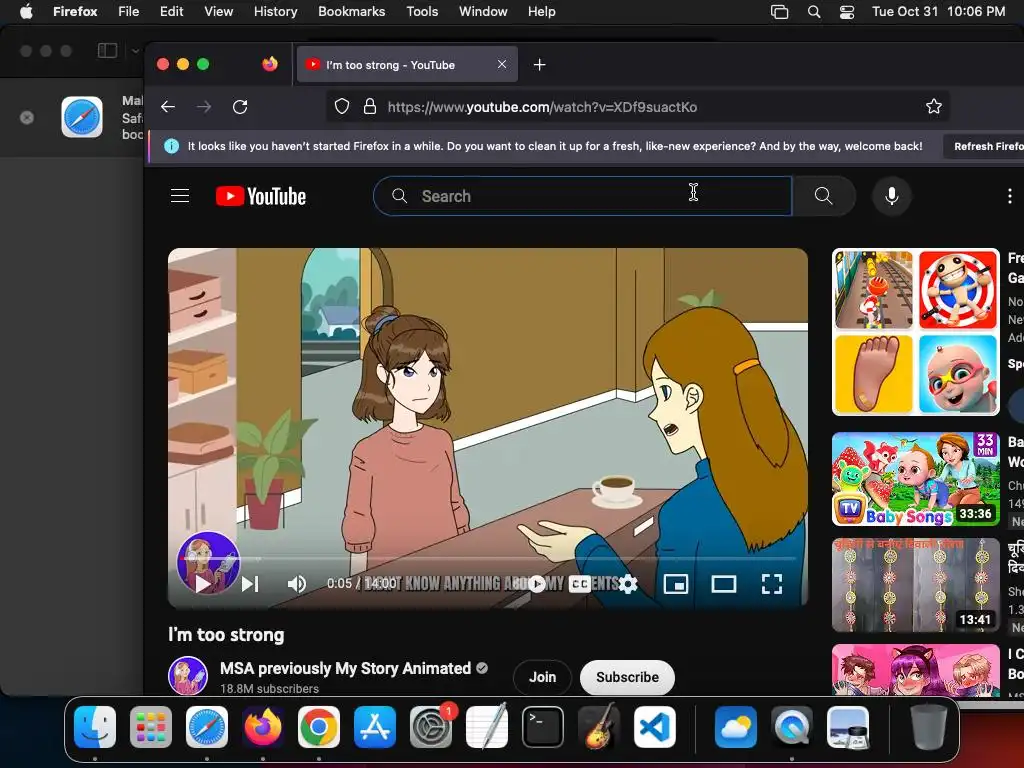This screenshot has width=1024, height=768.
Task: Play the video
Action: (203, 583)
